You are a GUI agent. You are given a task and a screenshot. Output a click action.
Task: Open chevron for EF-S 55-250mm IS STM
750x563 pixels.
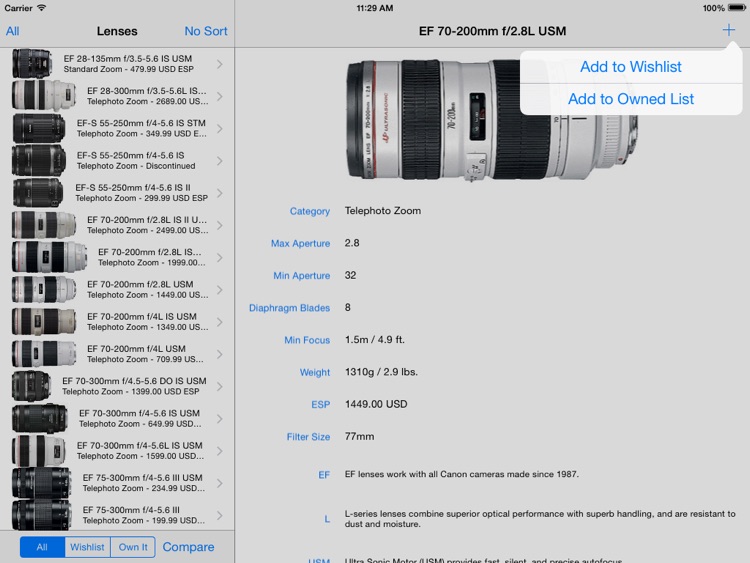(220, 129)
